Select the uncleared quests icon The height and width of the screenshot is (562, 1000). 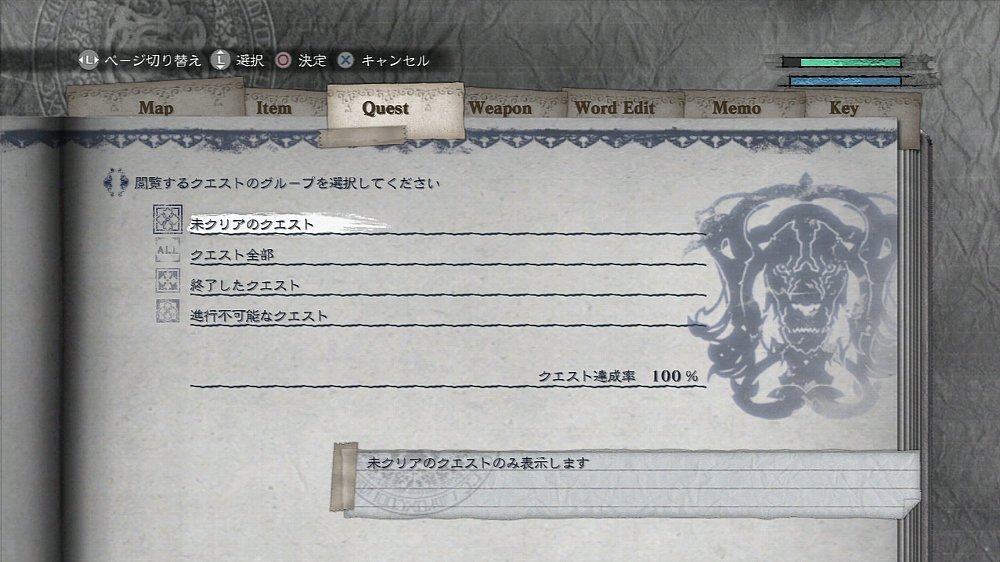168,219
